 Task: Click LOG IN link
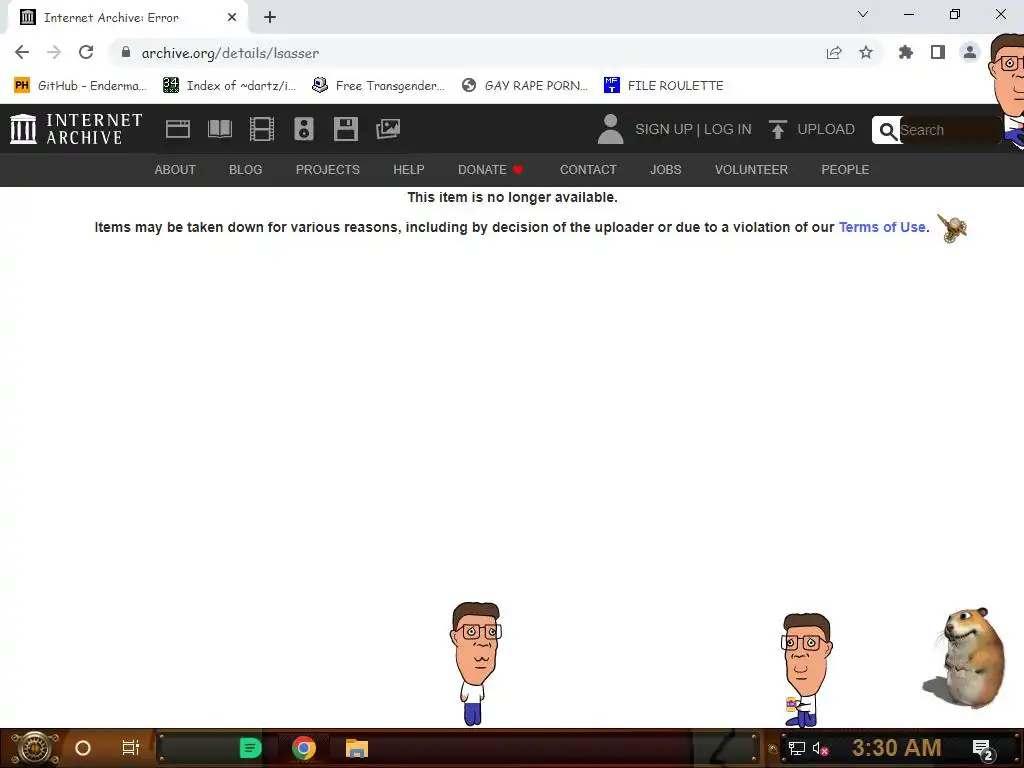728,129
